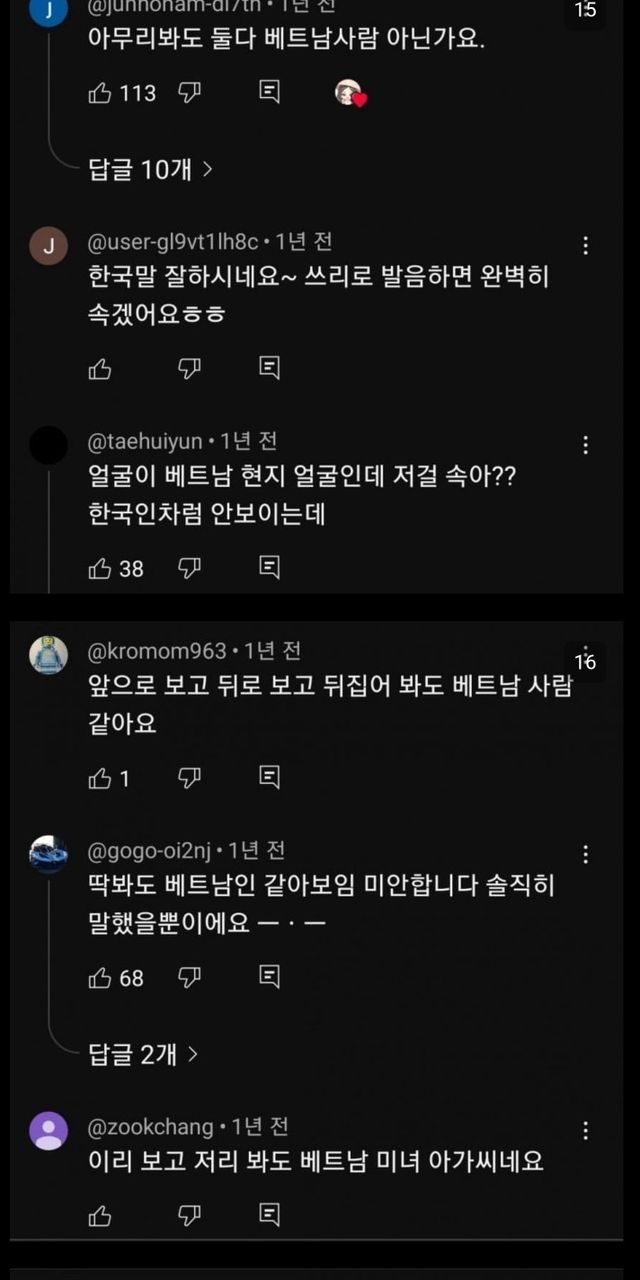The image size is (640, 1280).
Task: Open the @zookchang channel link
Action: (x=151, y=1127)
